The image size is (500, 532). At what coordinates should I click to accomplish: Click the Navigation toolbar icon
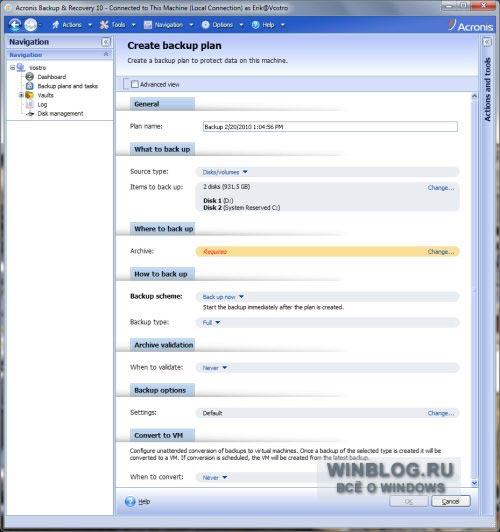coord(148,25)
